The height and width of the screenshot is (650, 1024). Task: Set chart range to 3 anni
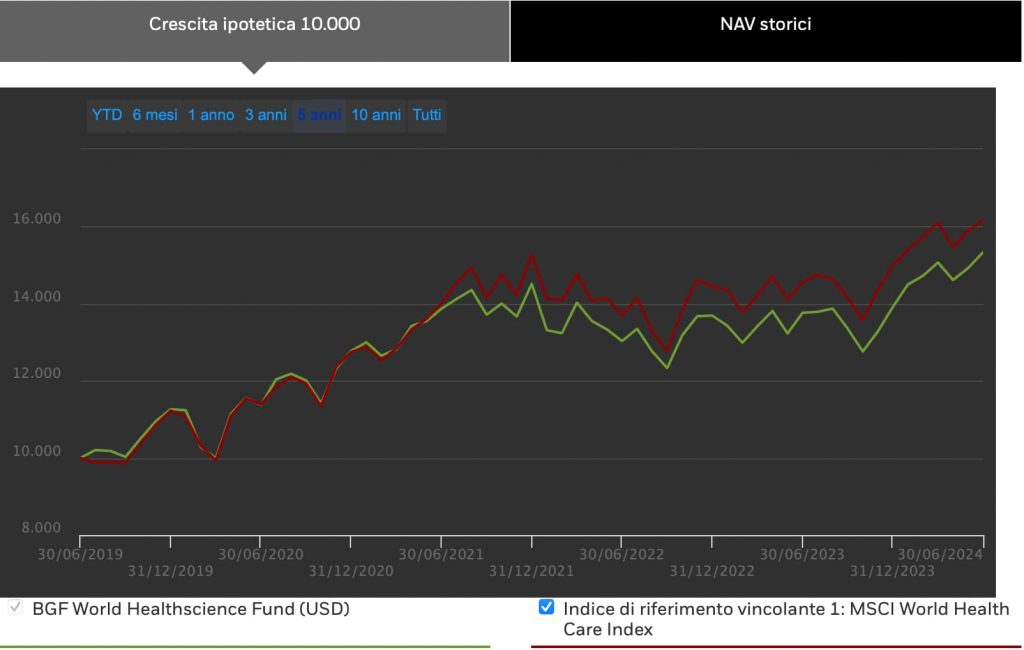coord(266,115)
